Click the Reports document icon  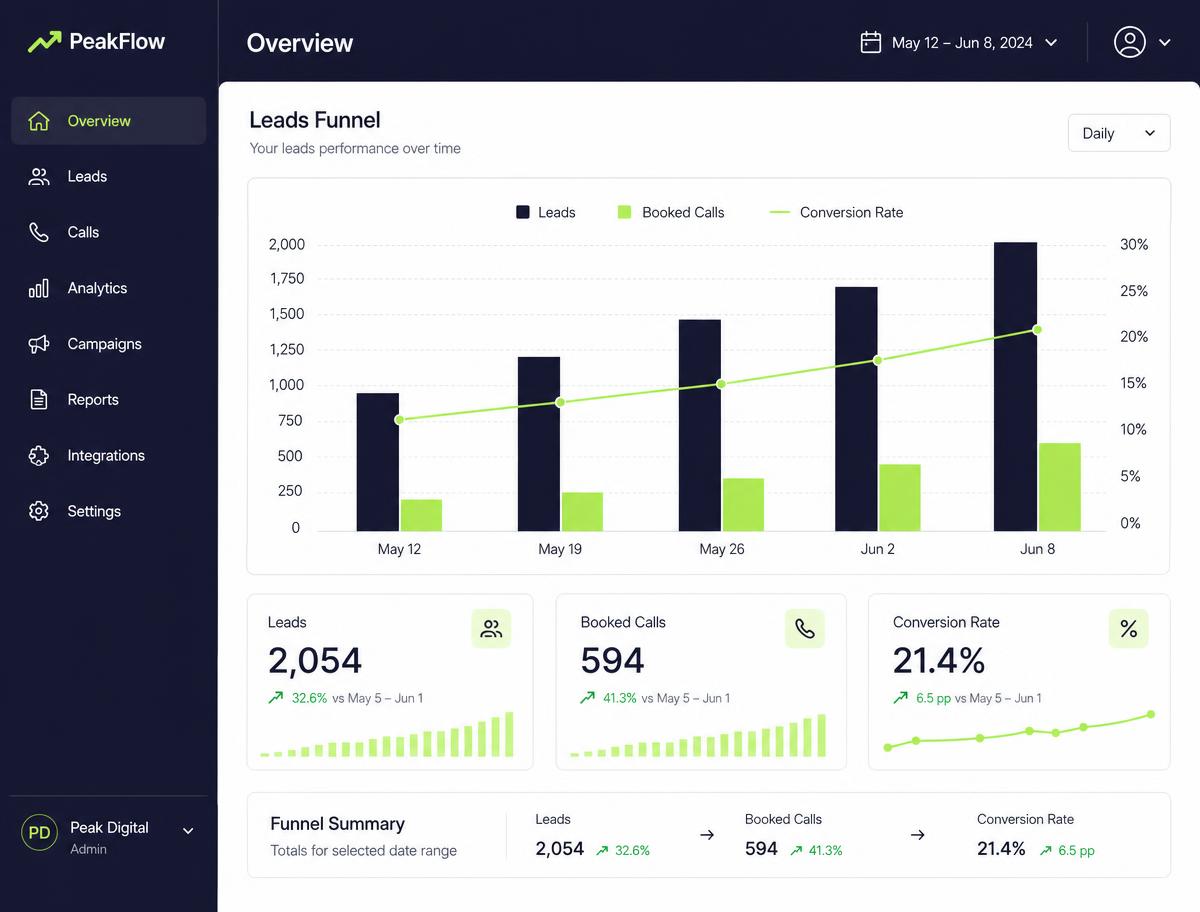pyautogui.click(x=39, y=400)
